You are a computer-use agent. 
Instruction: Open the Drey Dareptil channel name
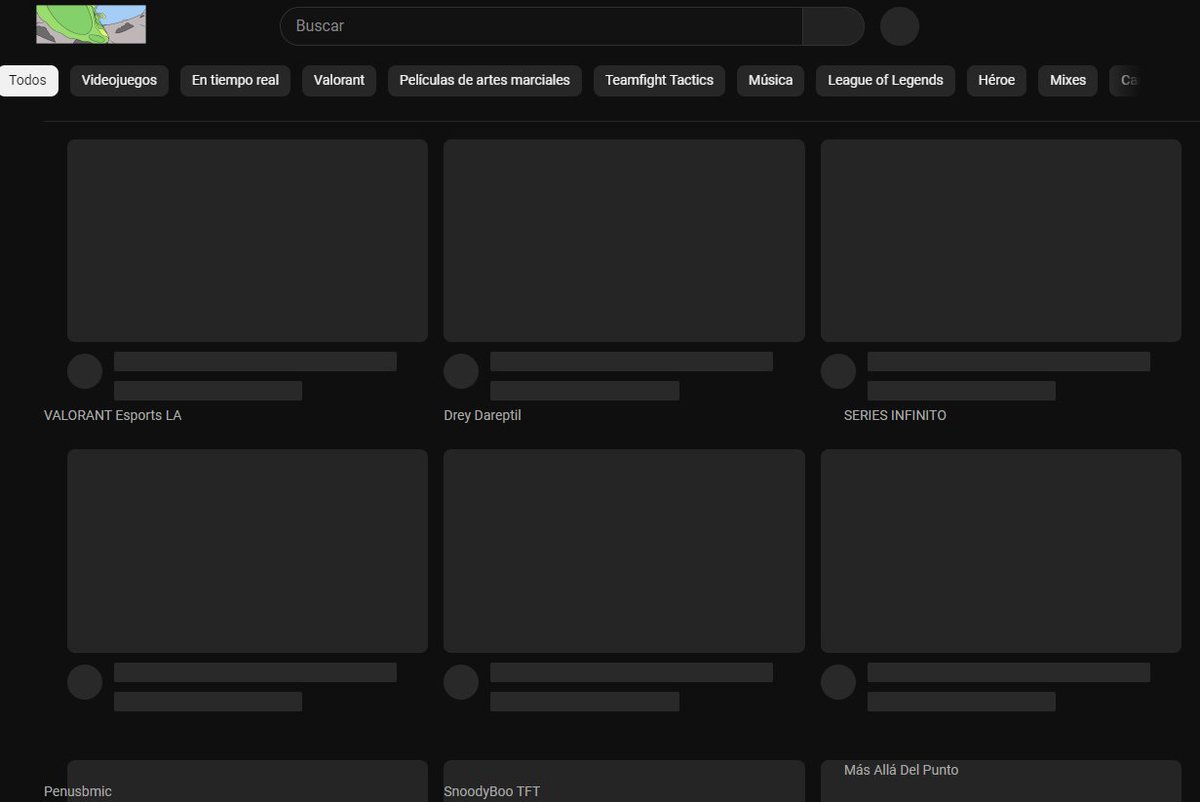click(482, 415)
